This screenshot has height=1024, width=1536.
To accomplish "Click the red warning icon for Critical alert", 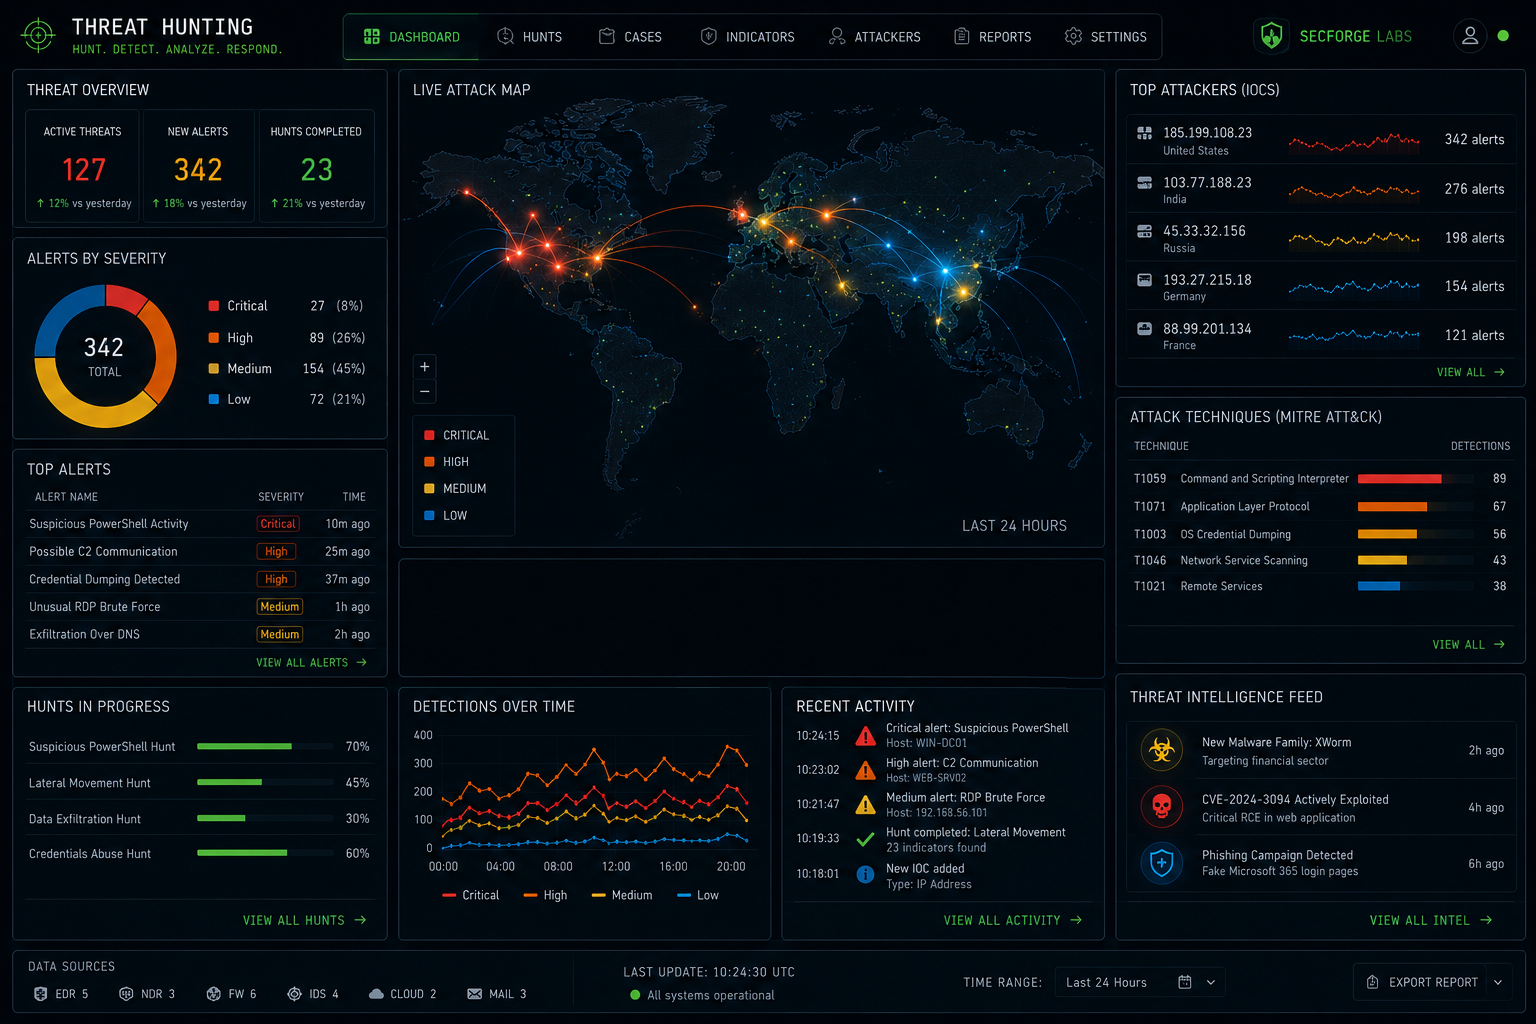I will tap(865, 736).
